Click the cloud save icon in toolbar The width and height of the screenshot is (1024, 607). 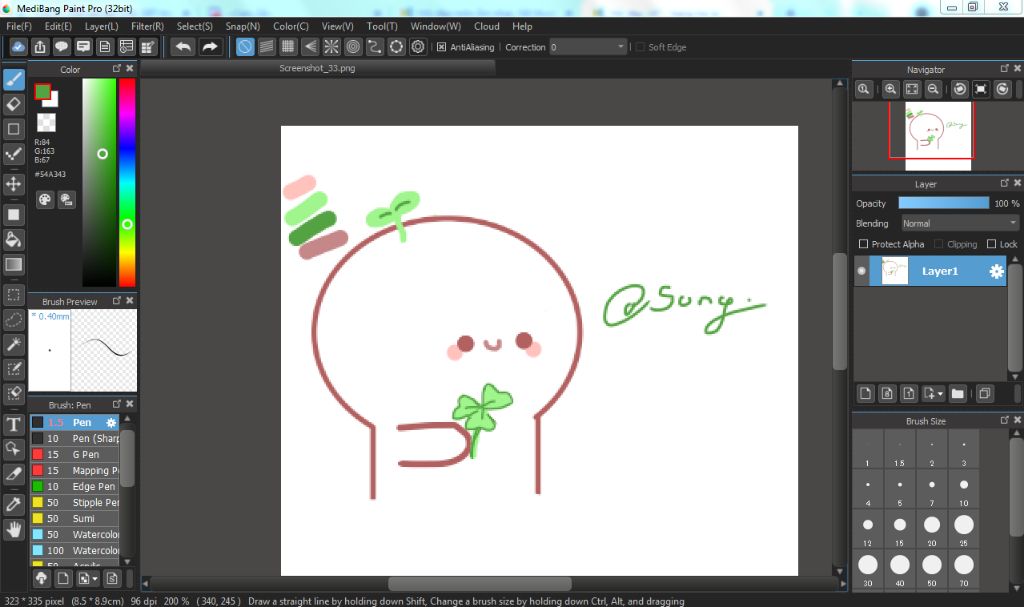click(x=18, y=47)
